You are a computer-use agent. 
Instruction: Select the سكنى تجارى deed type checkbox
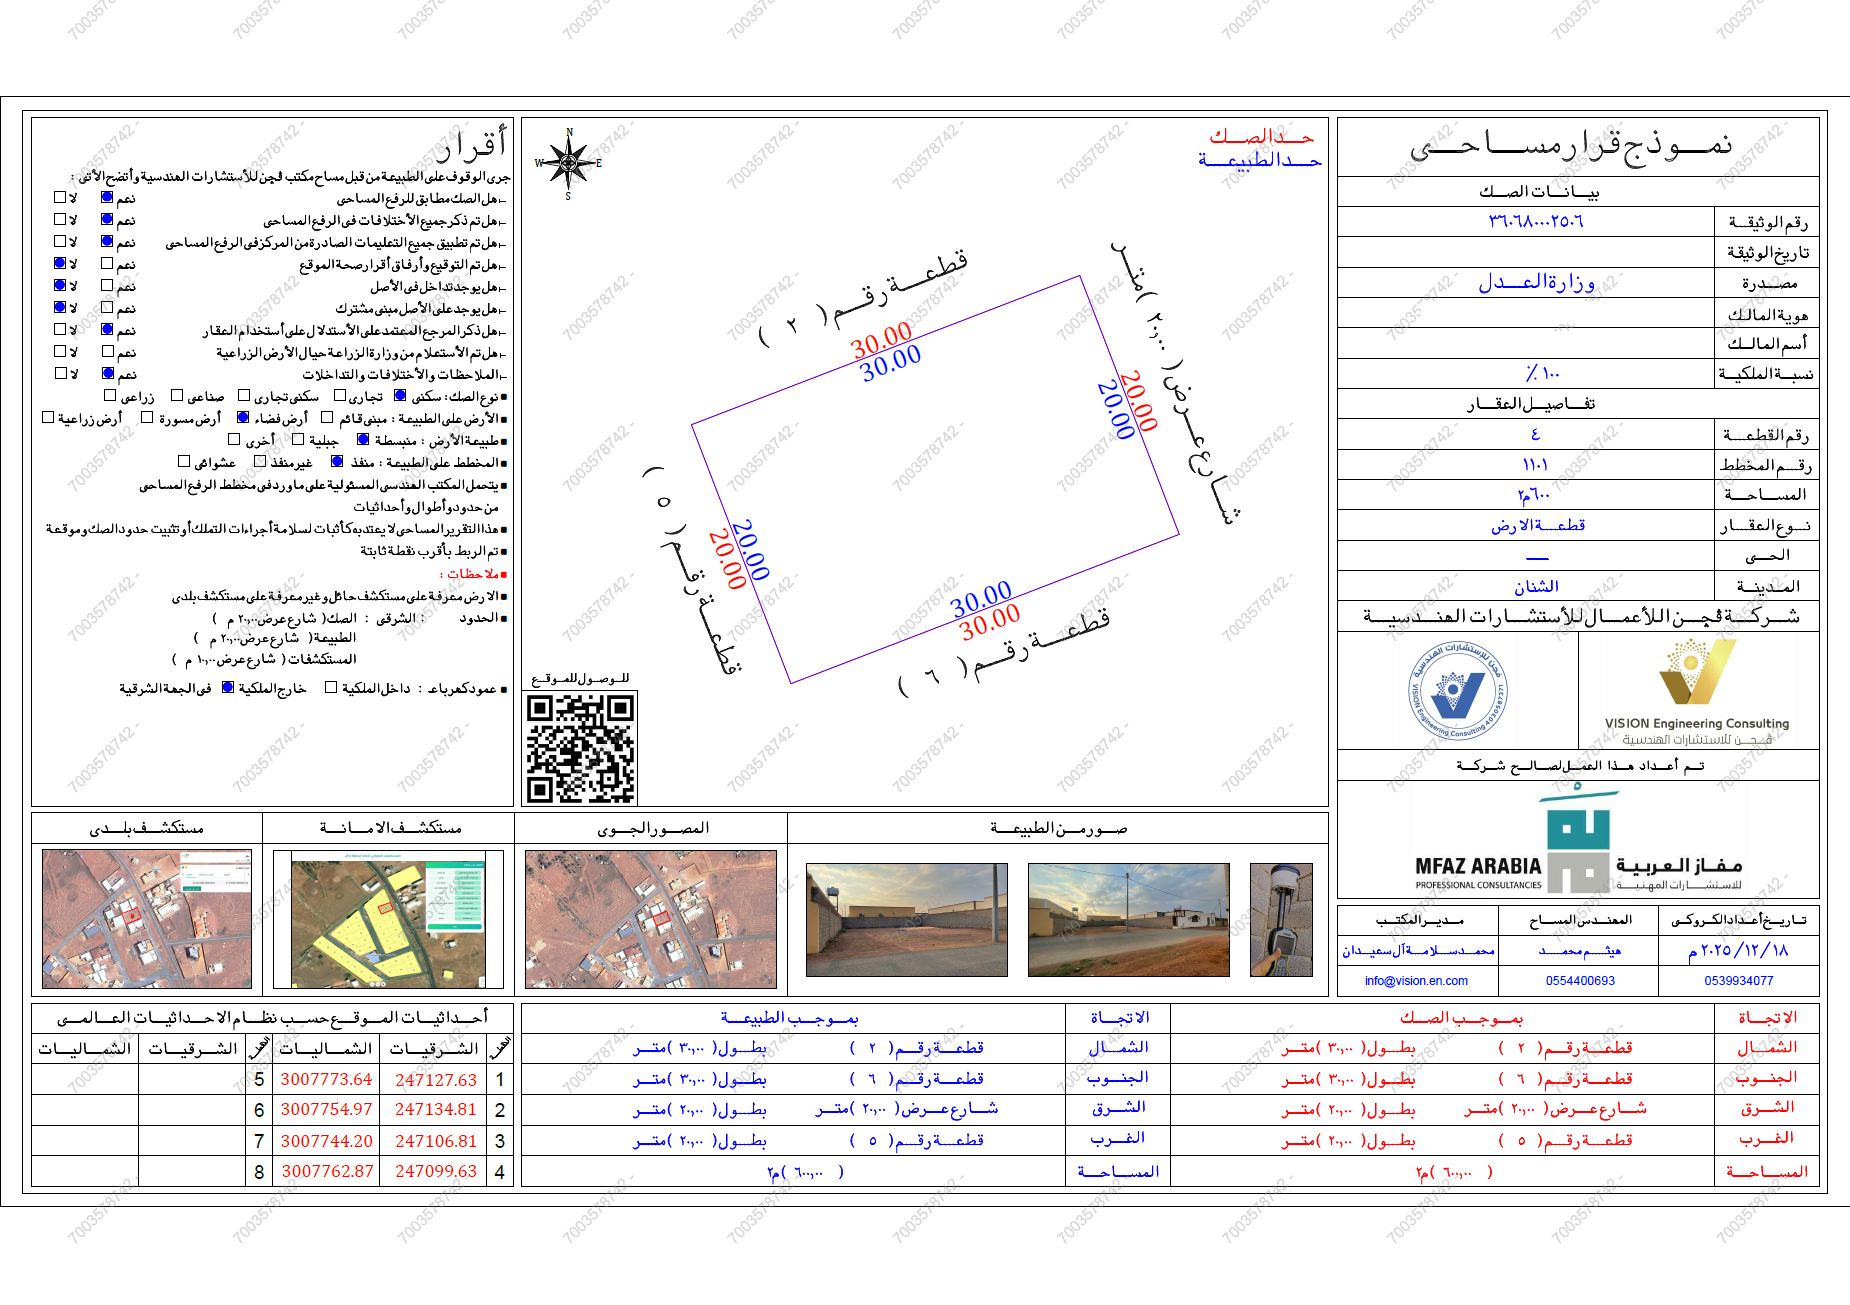click(244, 396)
